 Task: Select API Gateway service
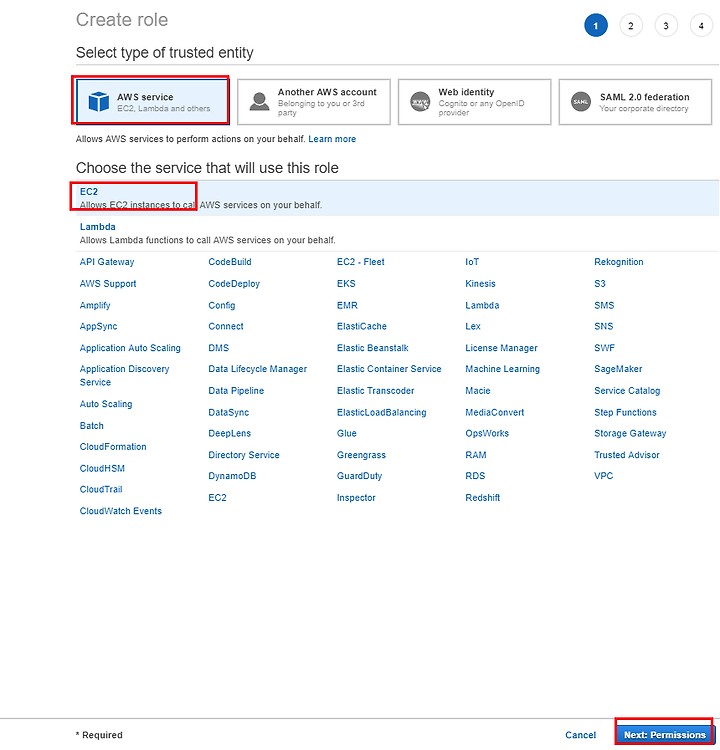tap(107, 262)
